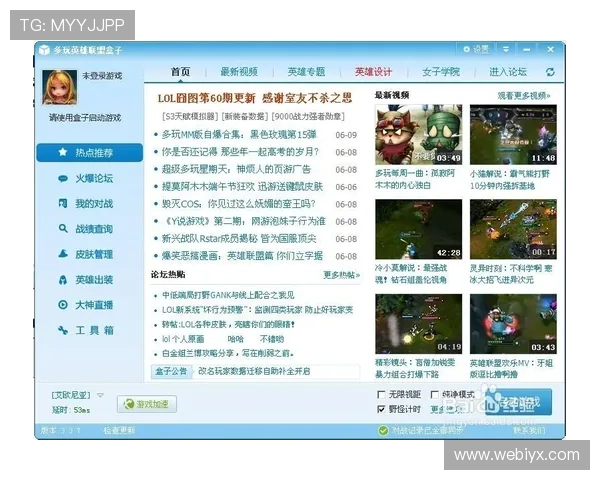
Task: Play the 11:48 video thumbnail
Action: (x=513, y=134)
